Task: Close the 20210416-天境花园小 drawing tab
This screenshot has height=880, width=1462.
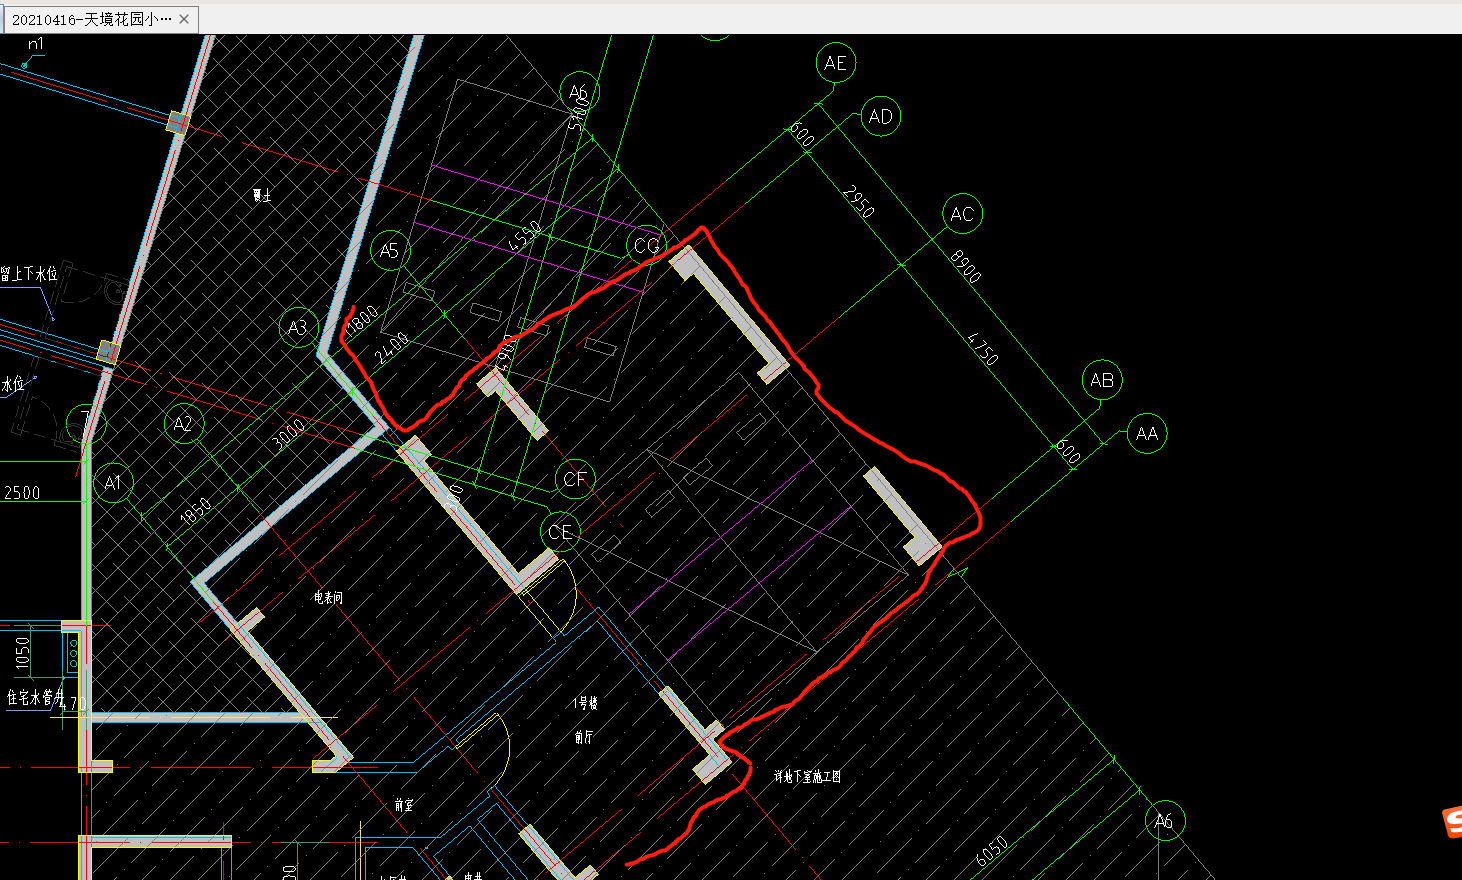Action: click(x=184, y=19)
